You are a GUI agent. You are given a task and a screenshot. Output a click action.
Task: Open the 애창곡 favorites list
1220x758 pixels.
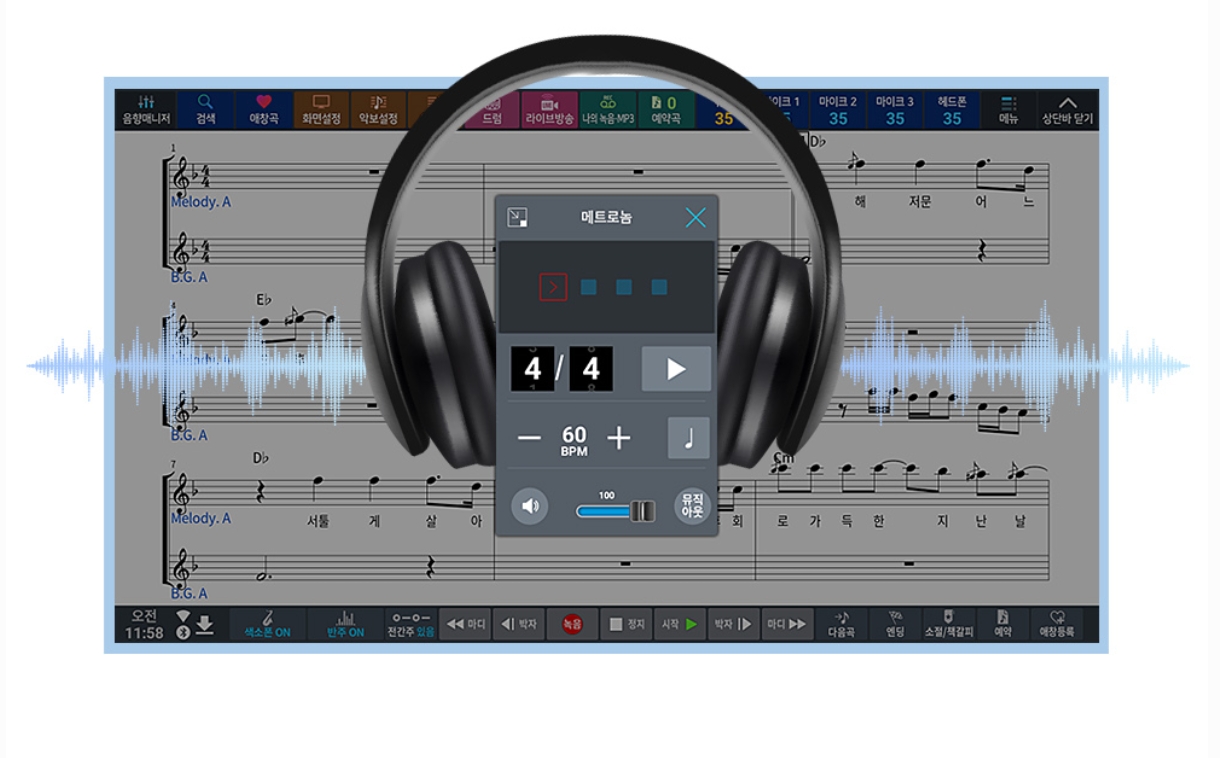[x=264, y=110]
